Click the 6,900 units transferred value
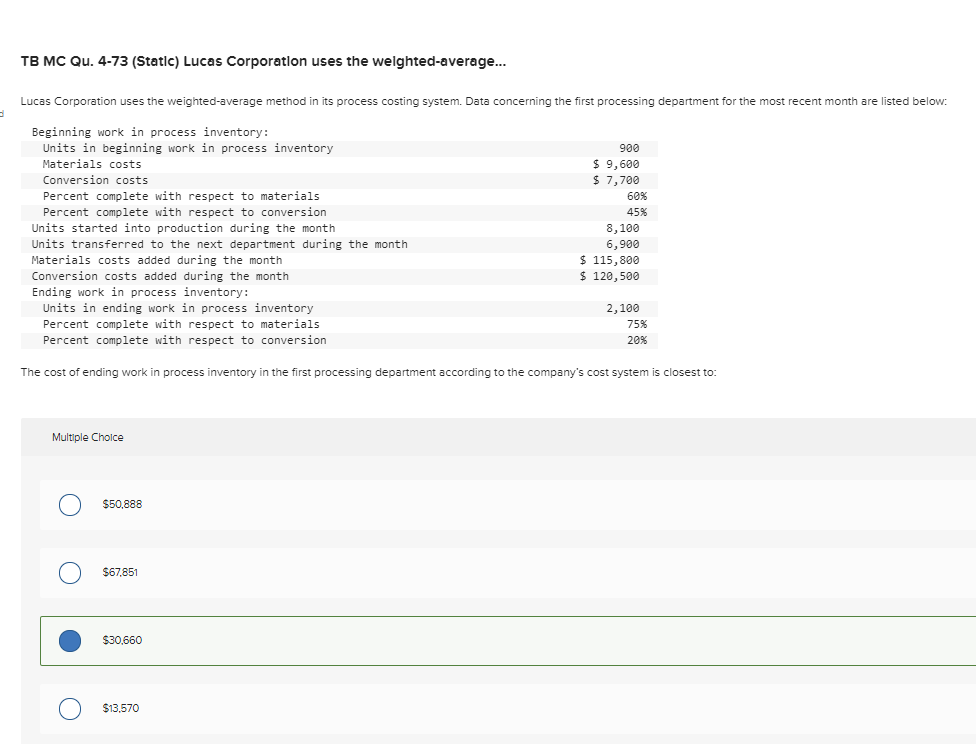 pyautogui.click(x=623, y=245)
